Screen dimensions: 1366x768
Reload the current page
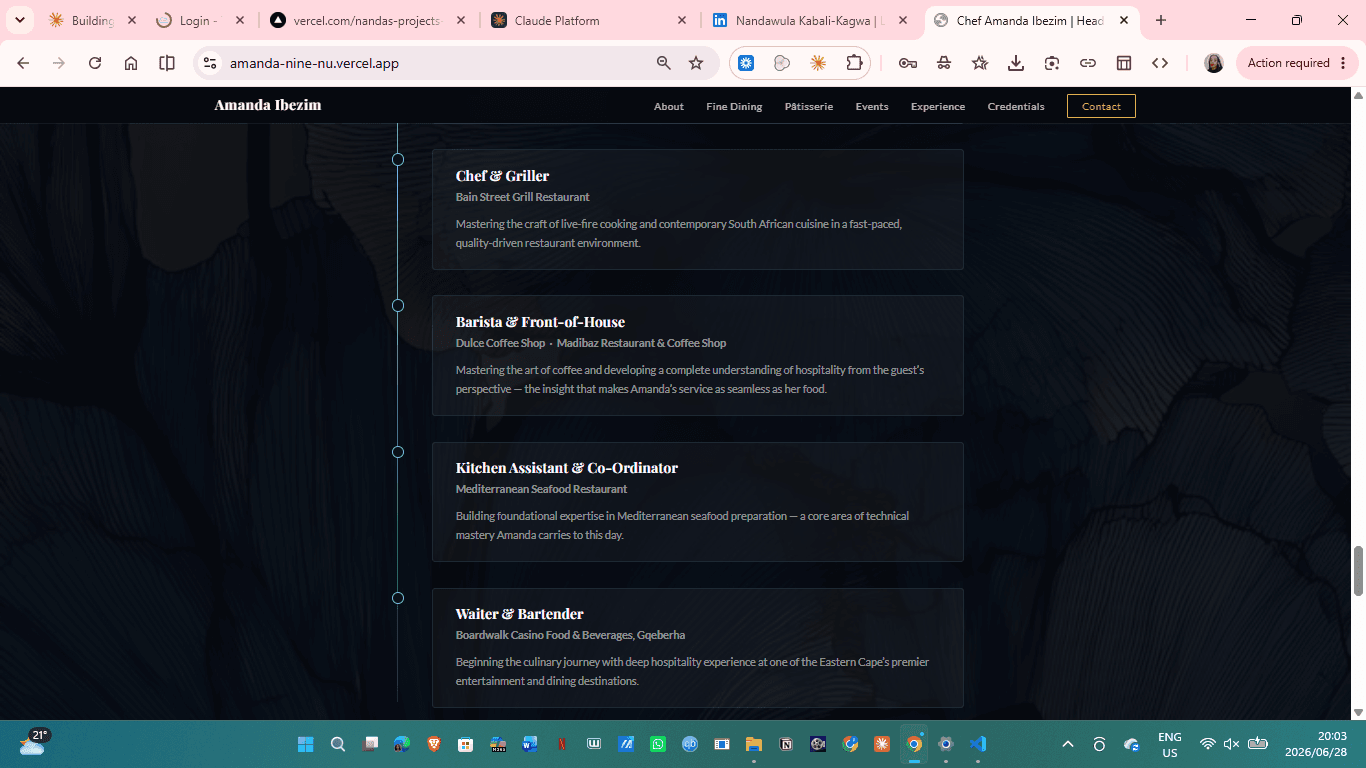95,63
